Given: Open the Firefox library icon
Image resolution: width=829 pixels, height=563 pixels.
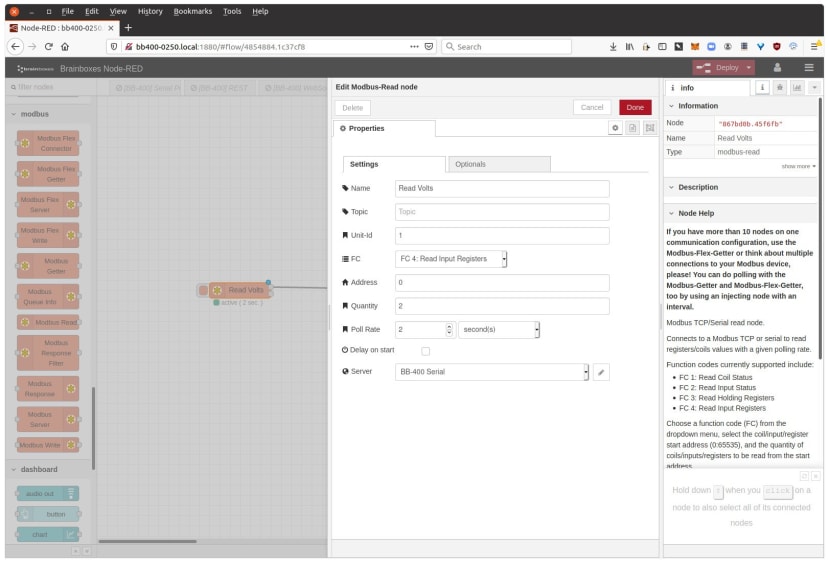Looking at the screenshot, I should pyautogui.click(x=629, y=47).
